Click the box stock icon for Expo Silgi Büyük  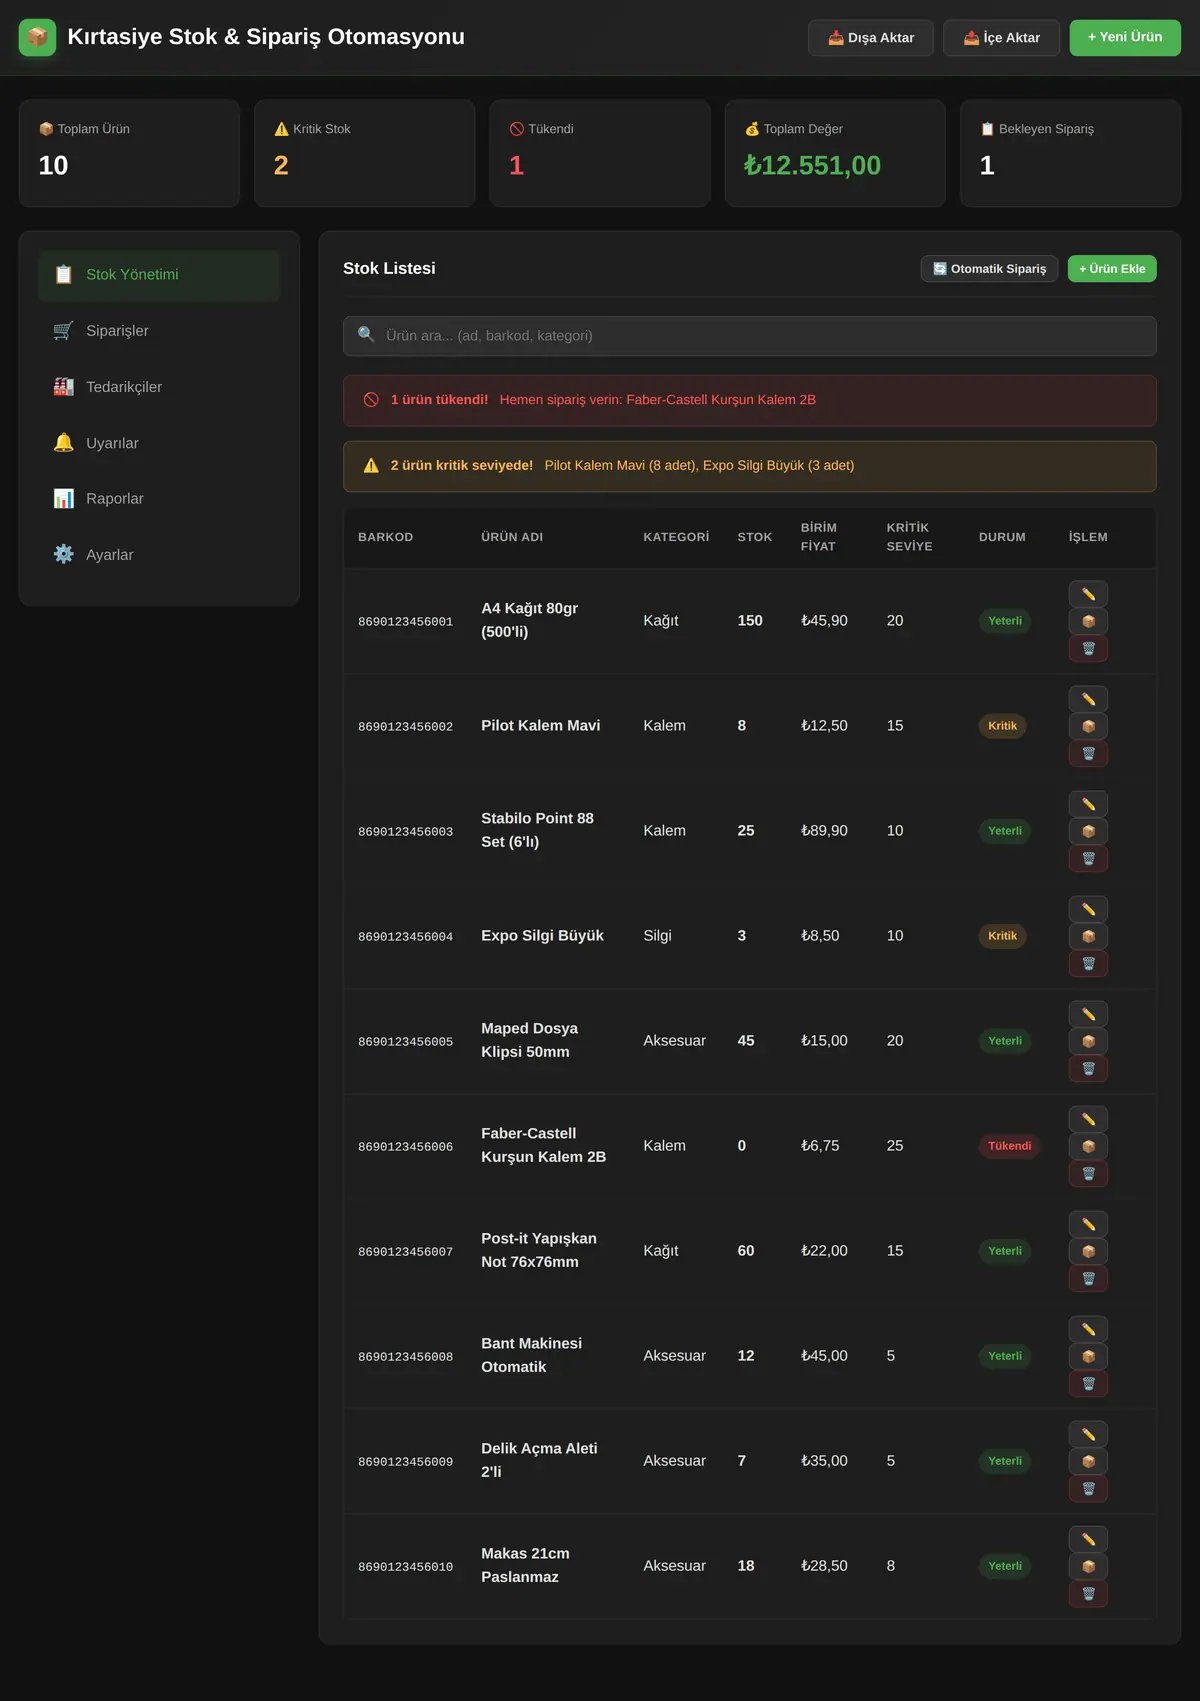click(x=1088, y=936)
